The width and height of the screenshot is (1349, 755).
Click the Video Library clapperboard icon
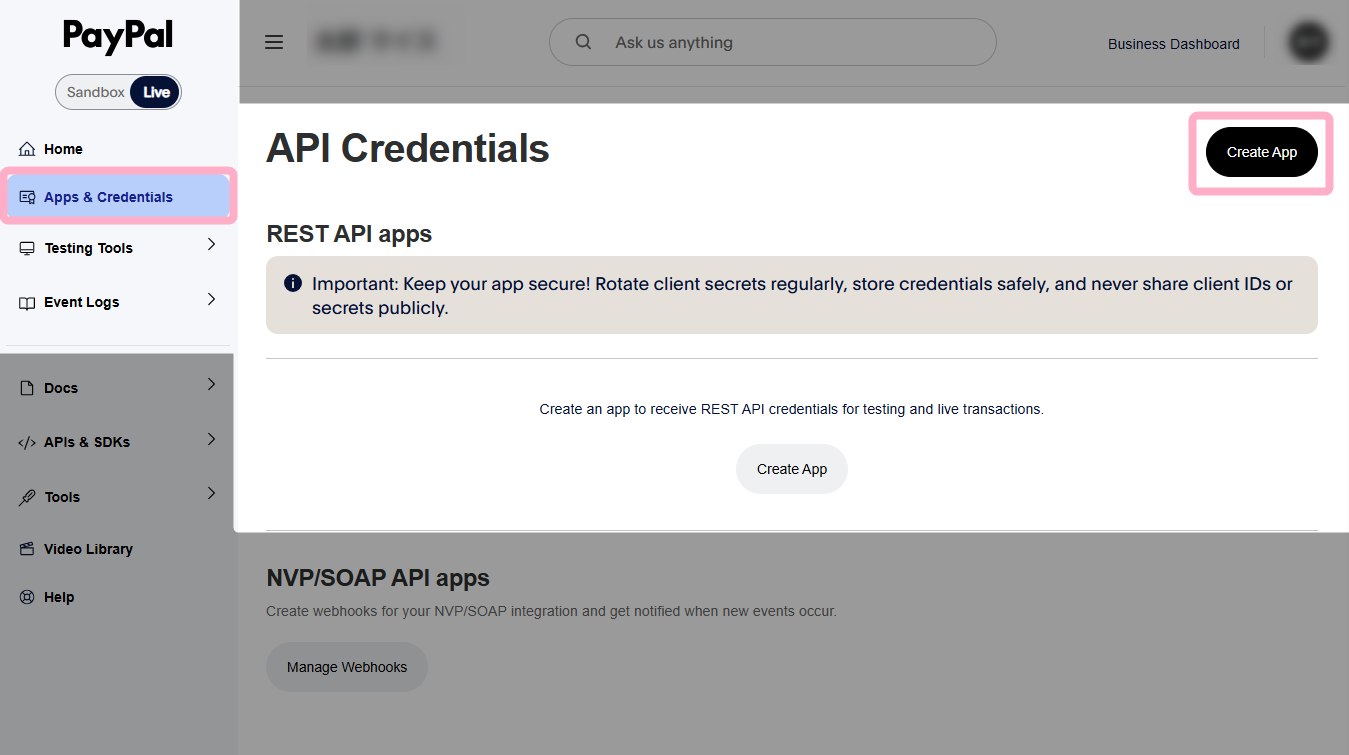pos(27,549)
